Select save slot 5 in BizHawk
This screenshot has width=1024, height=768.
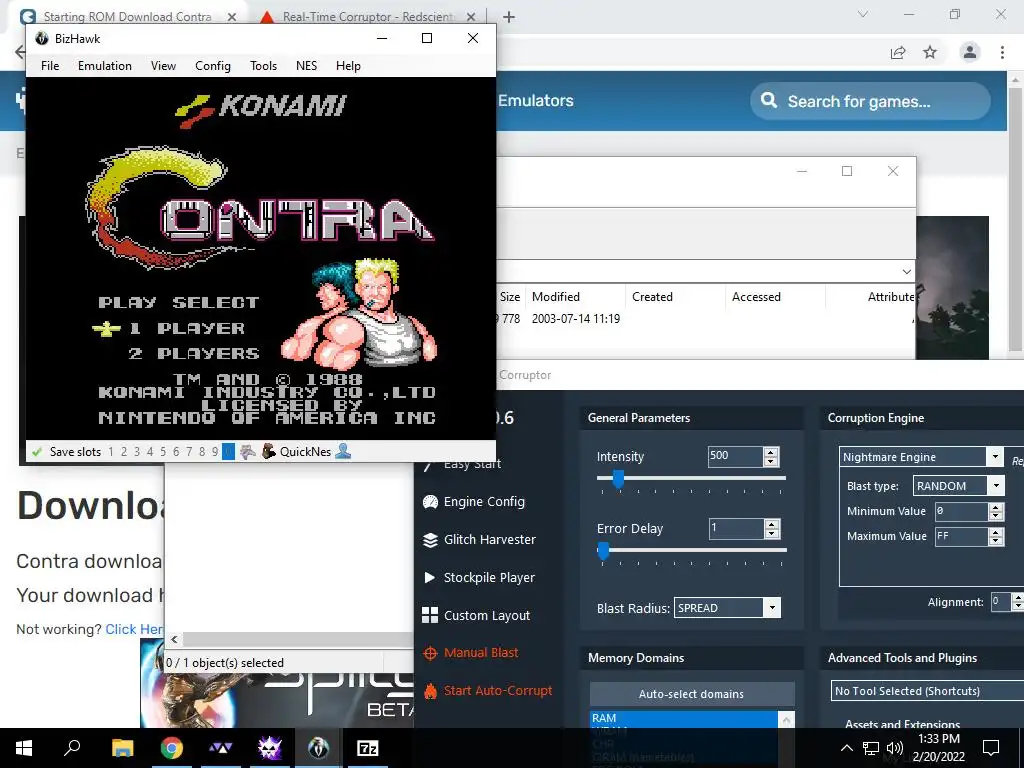[x=163, y=451]
